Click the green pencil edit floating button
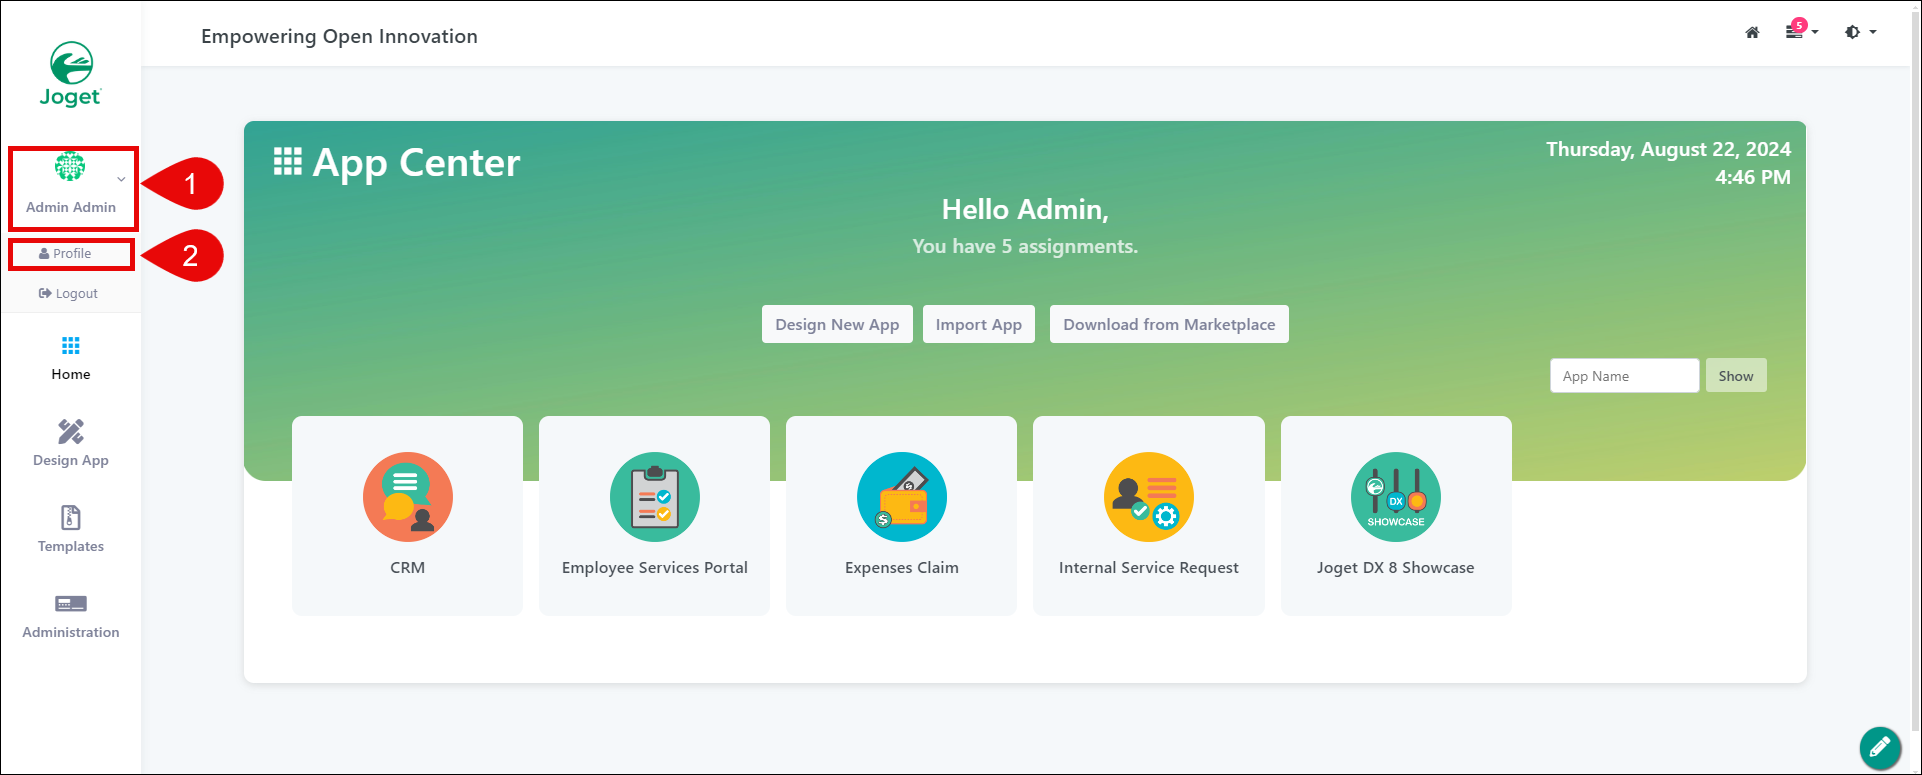The width and height of the screenshot is (1922, 775). (1880, 746)
